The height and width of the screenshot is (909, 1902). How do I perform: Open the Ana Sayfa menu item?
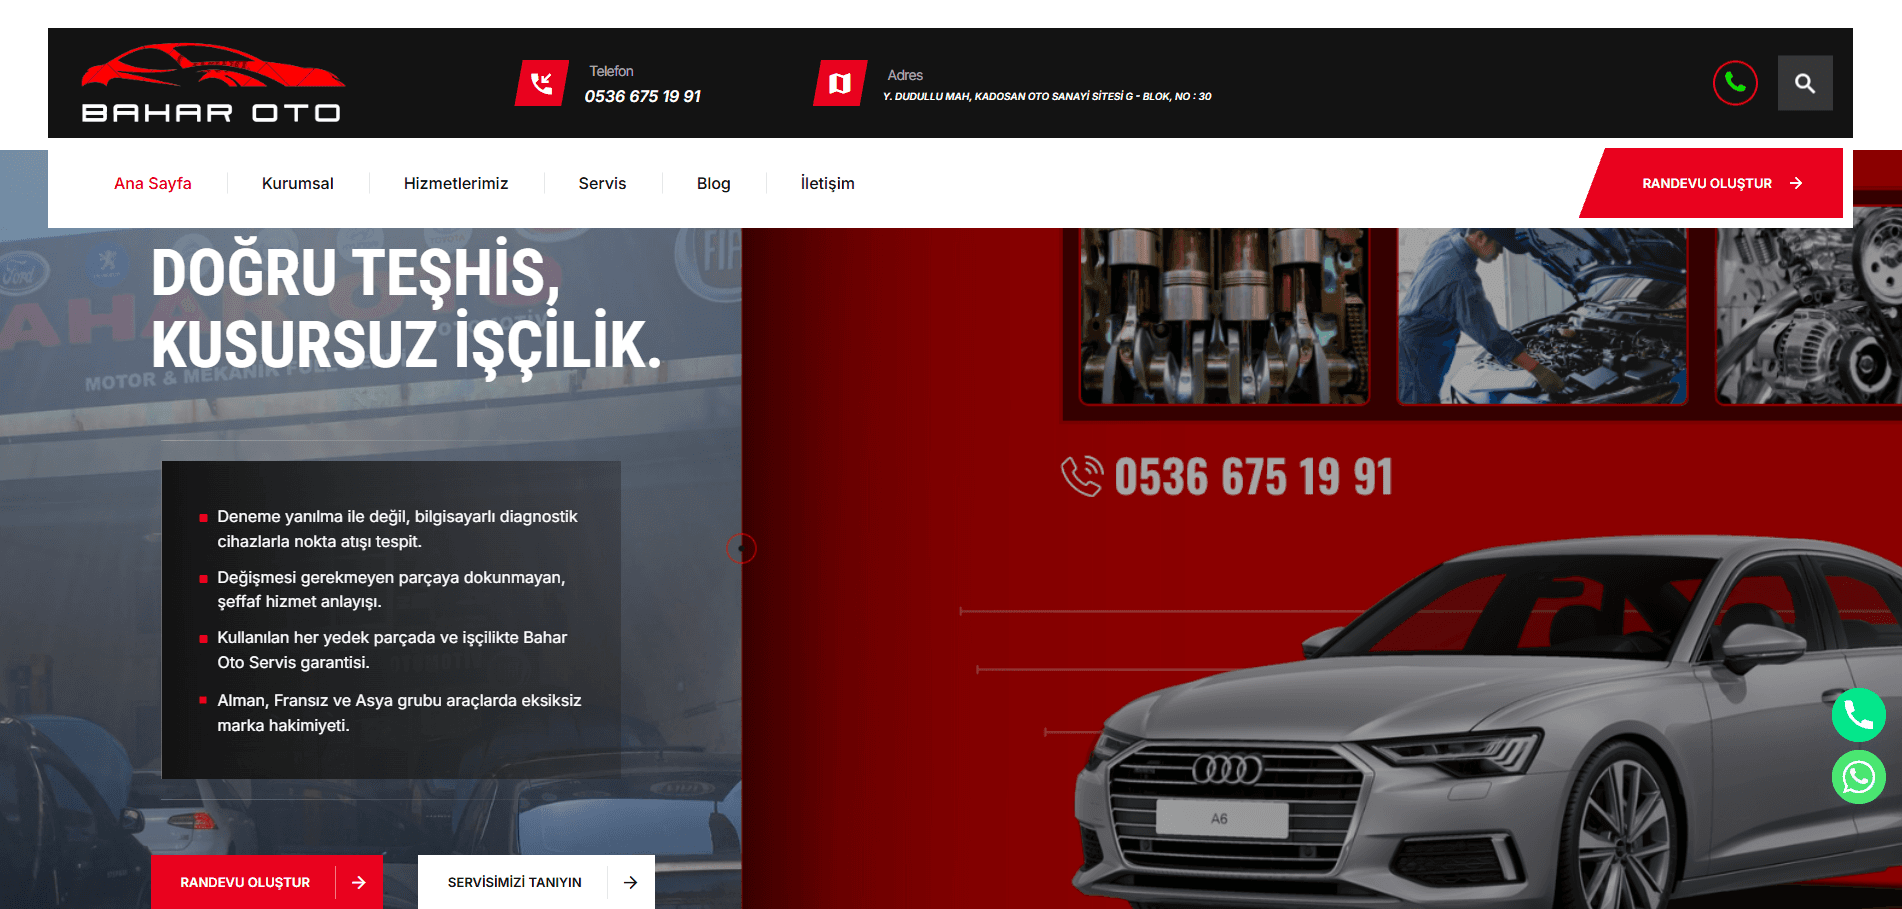(x=153, y=183)
